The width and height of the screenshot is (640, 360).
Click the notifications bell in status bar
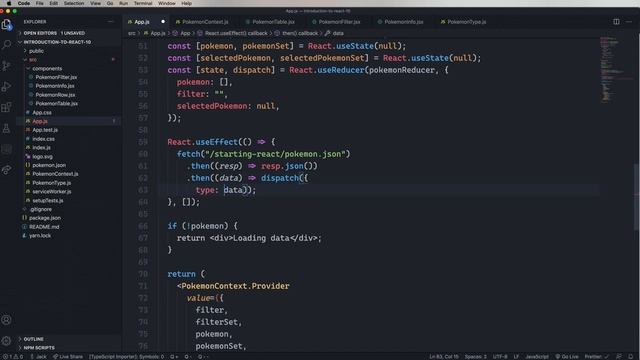tap(631, 357)
